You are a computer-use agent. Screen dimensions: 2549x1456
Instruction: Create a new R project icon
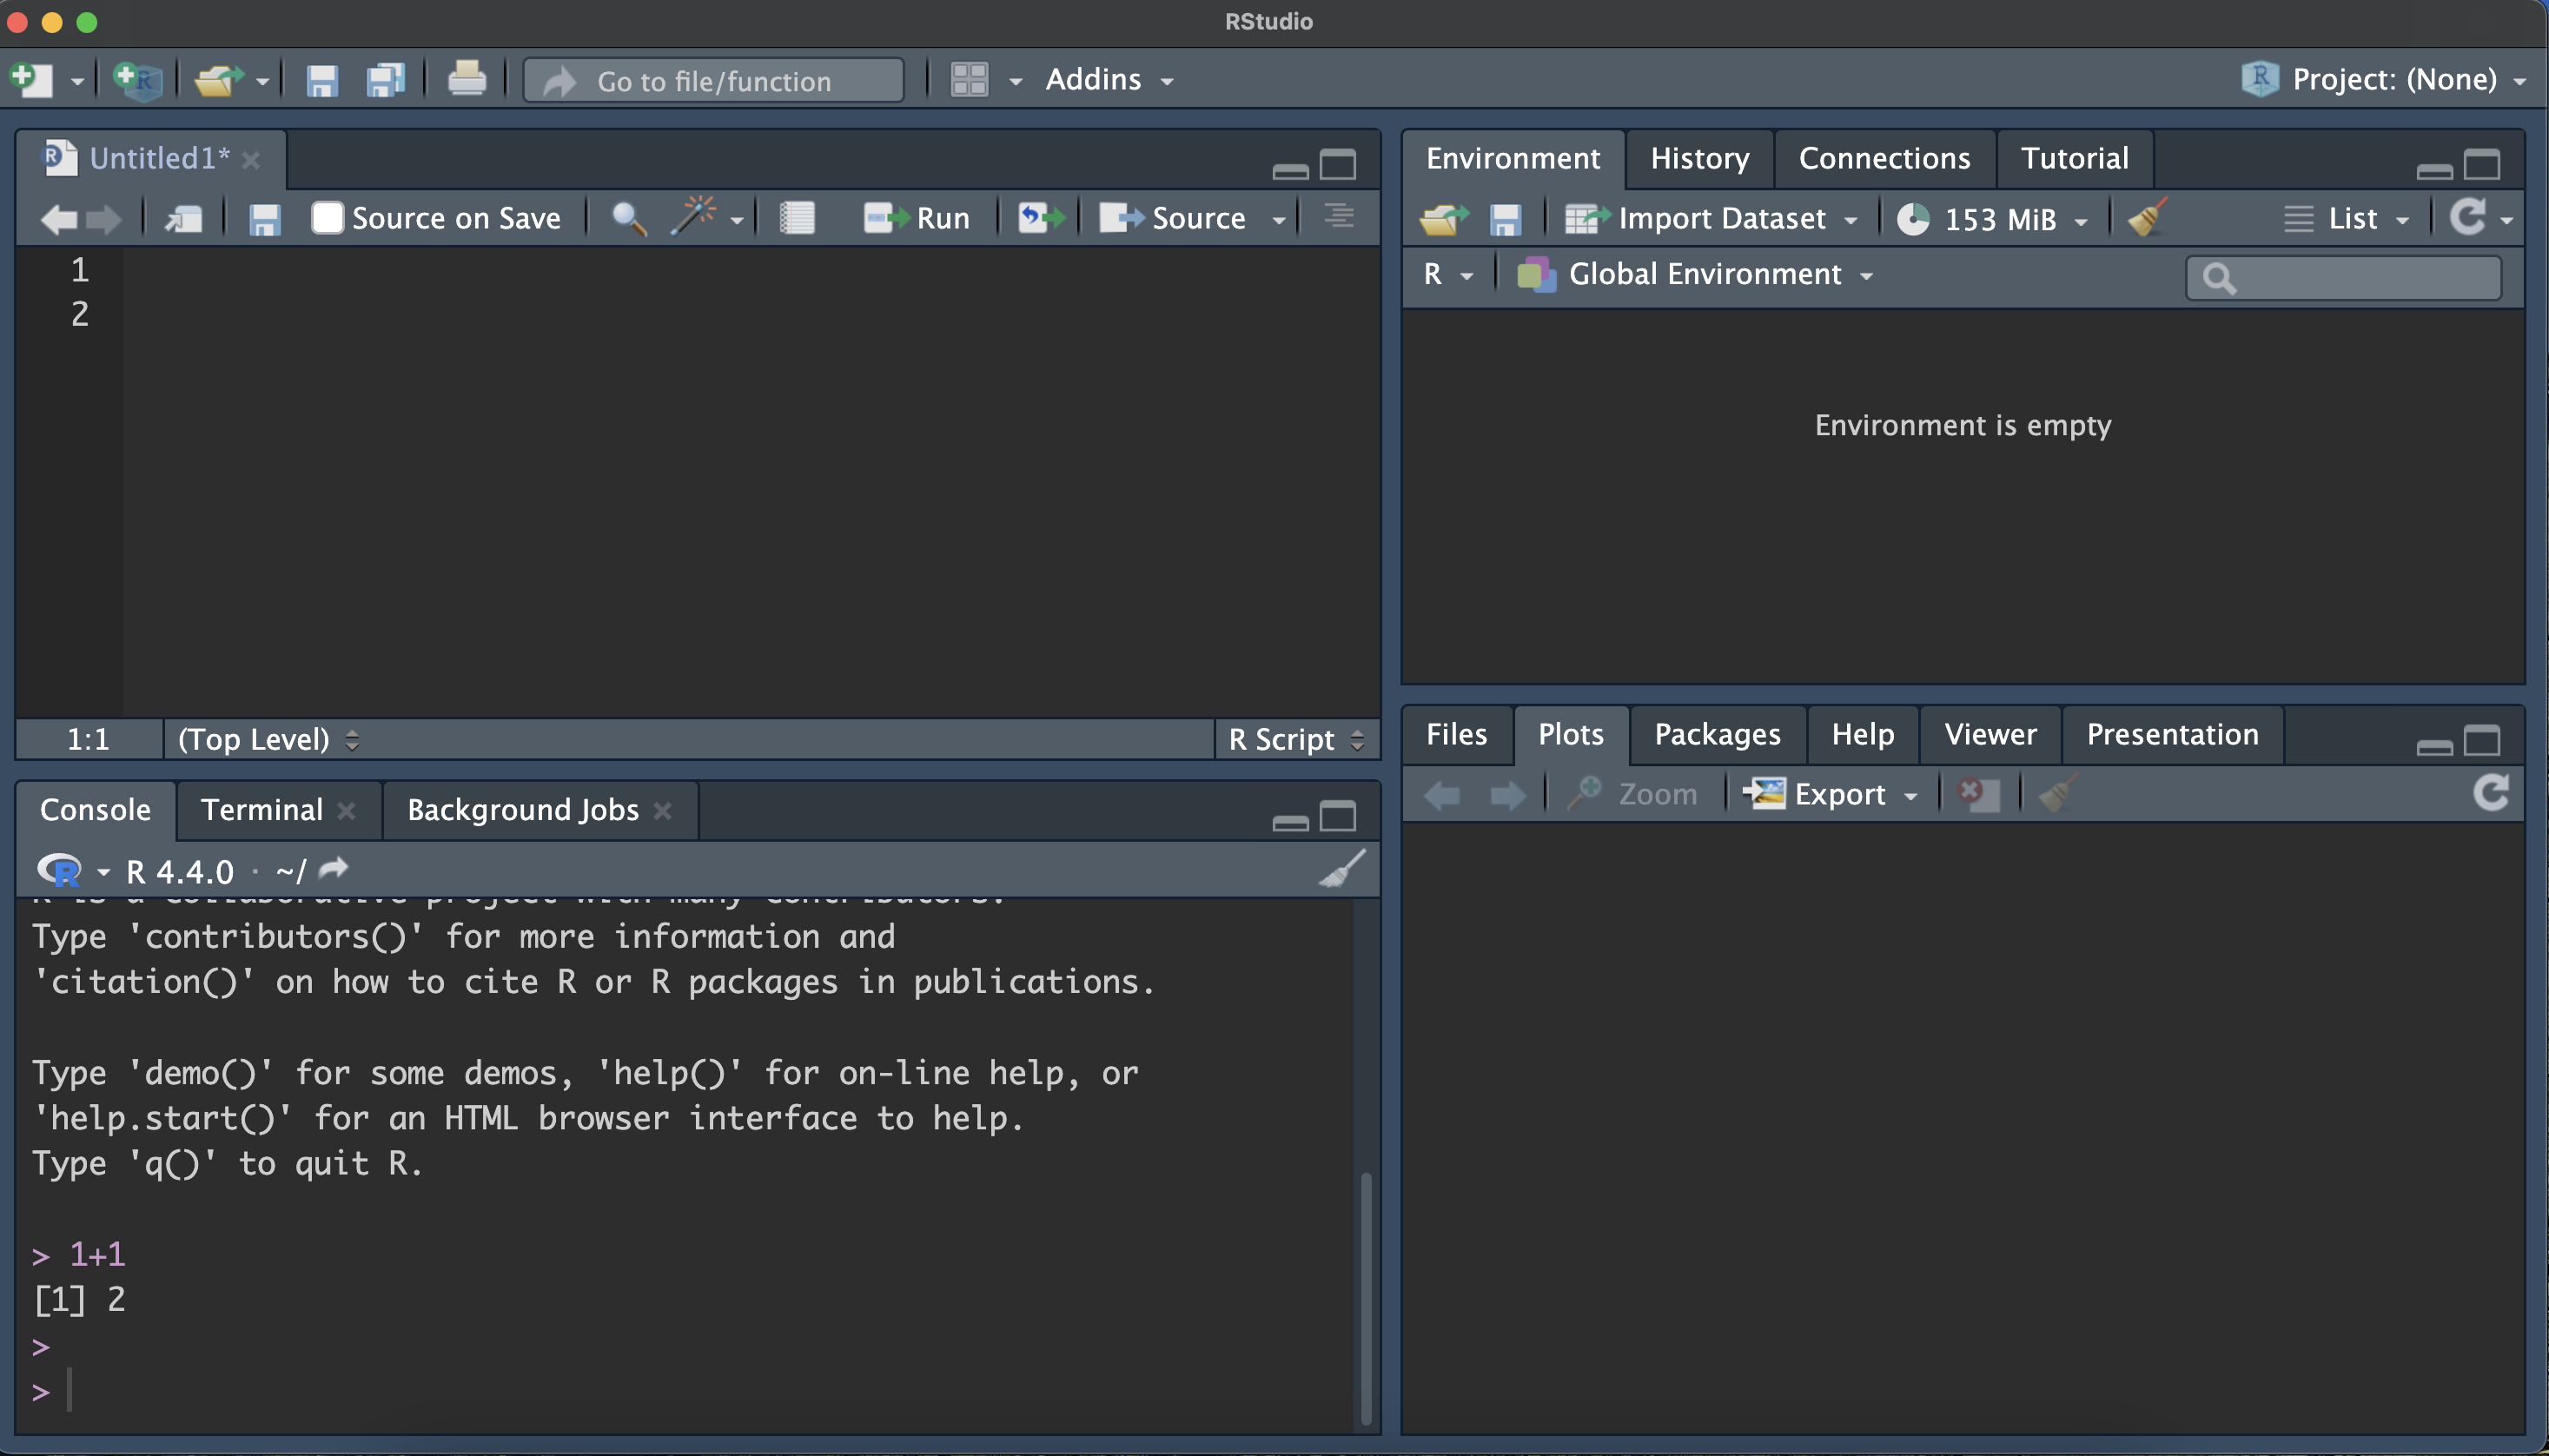(137, 79)
